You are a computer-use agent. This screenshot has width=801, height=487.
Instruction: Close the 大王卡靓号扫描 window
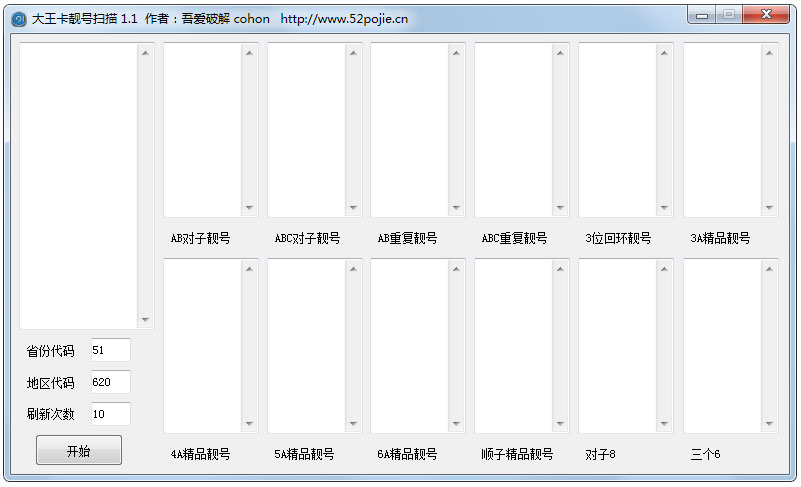(x=766, y=15)
